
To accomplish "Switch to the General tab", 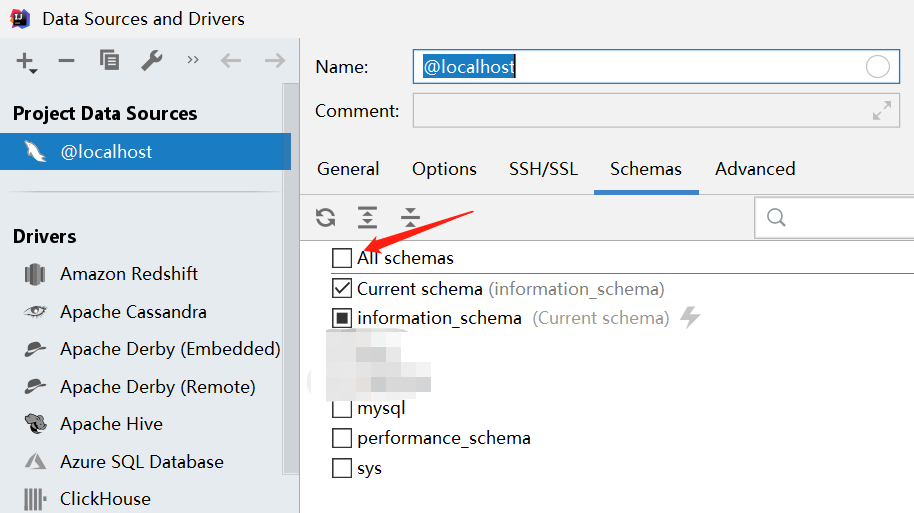I will [348, 169].
